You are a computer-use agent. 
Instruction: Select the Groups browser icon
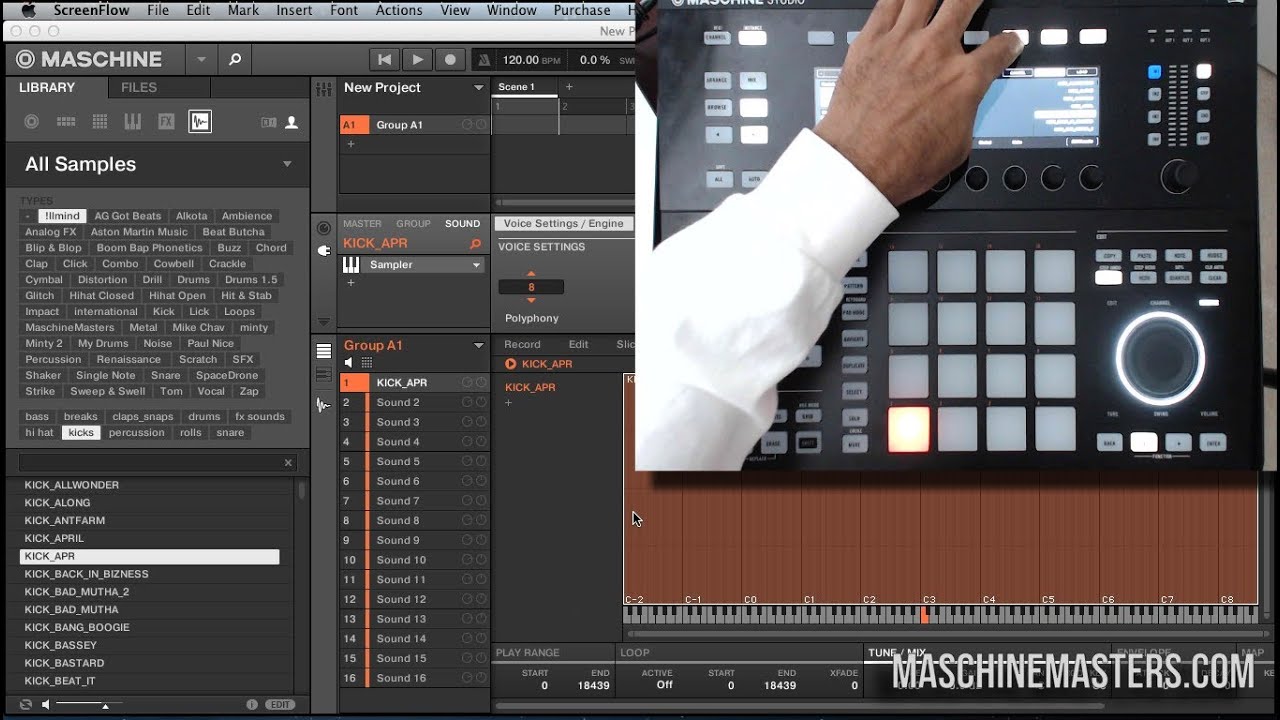tap(66, 122)
